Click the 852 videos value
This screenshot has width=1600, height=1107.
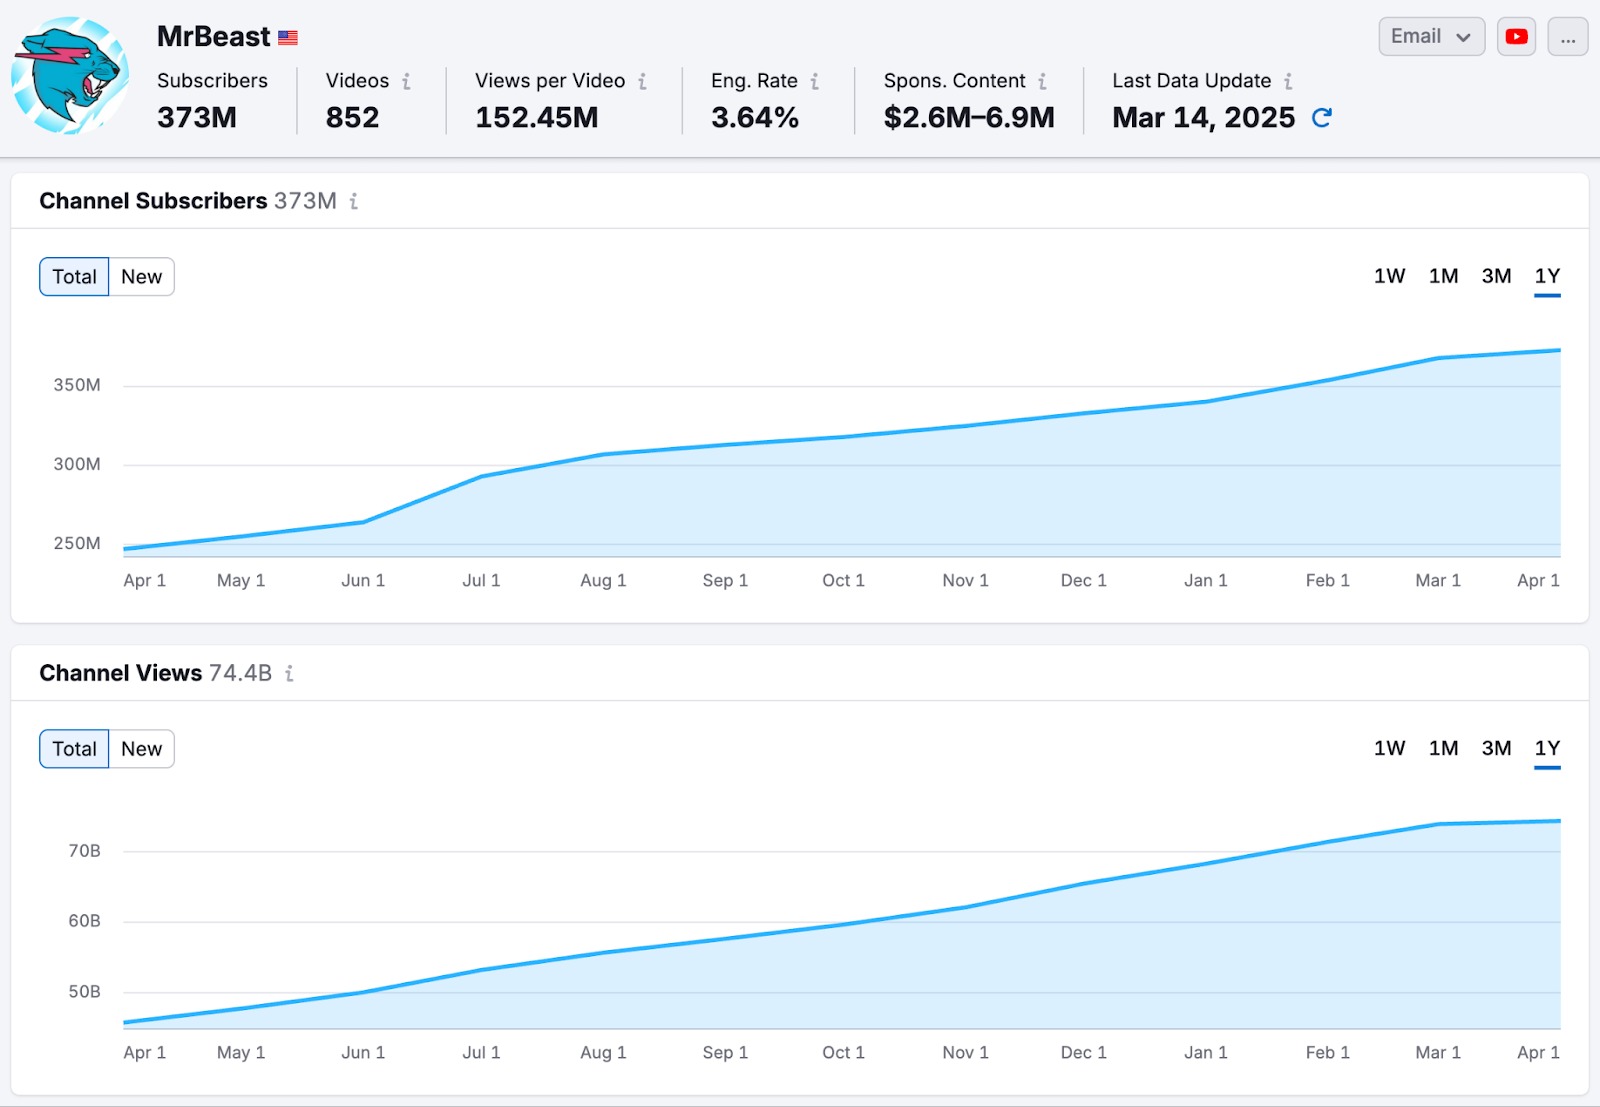(x=352, y=118)
